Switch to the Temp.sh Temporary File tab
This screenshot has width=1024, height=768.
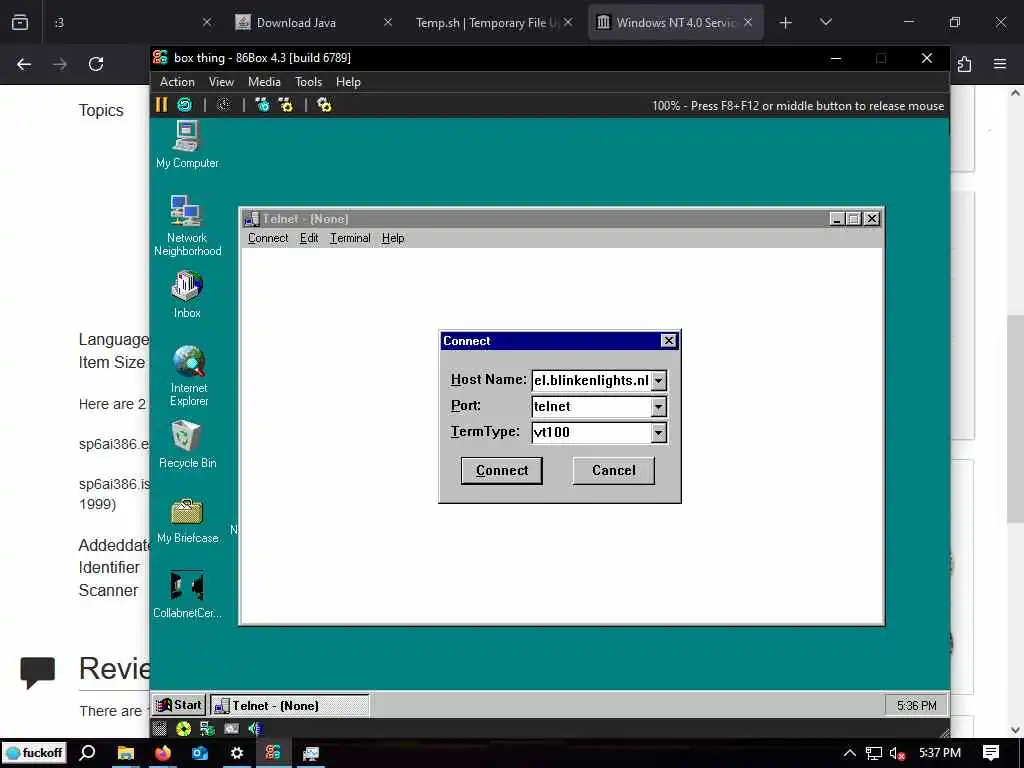point(495,22)
